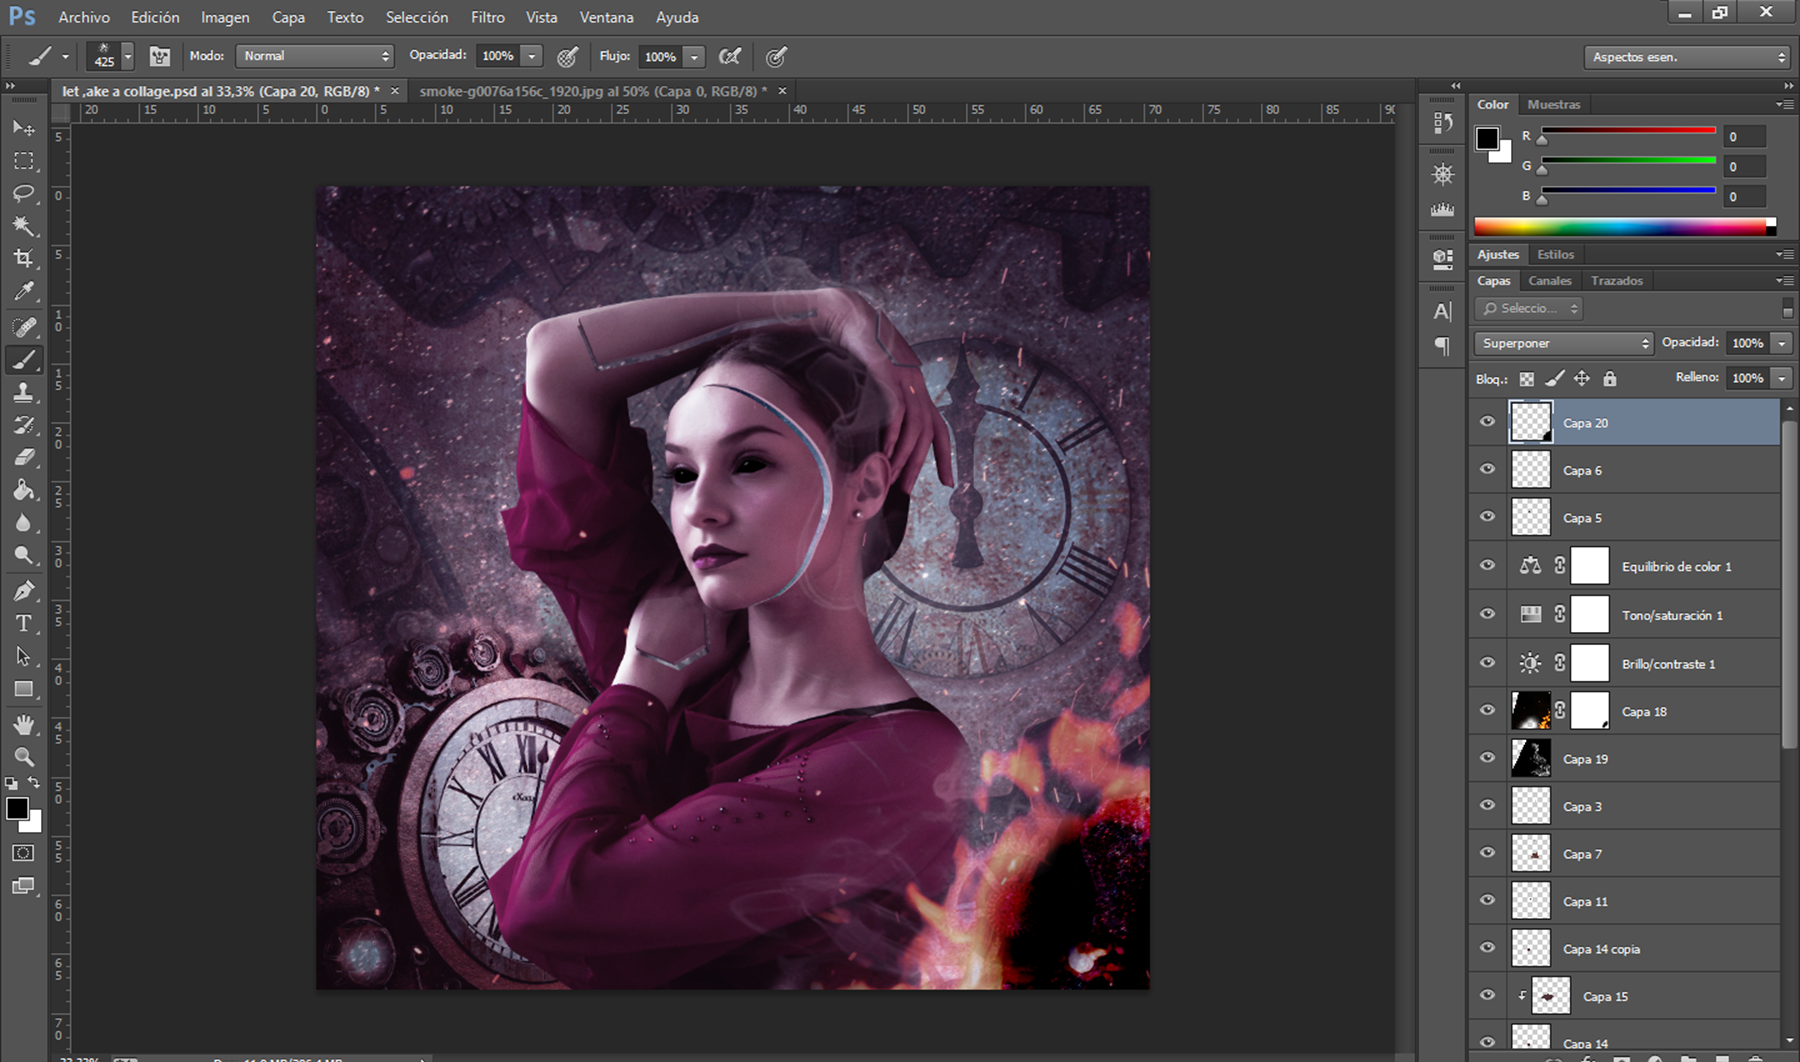This screenshot has height=1062, width=1800.
Task: Switch to the Canales tab
Action: click(x=1550, y=281)
